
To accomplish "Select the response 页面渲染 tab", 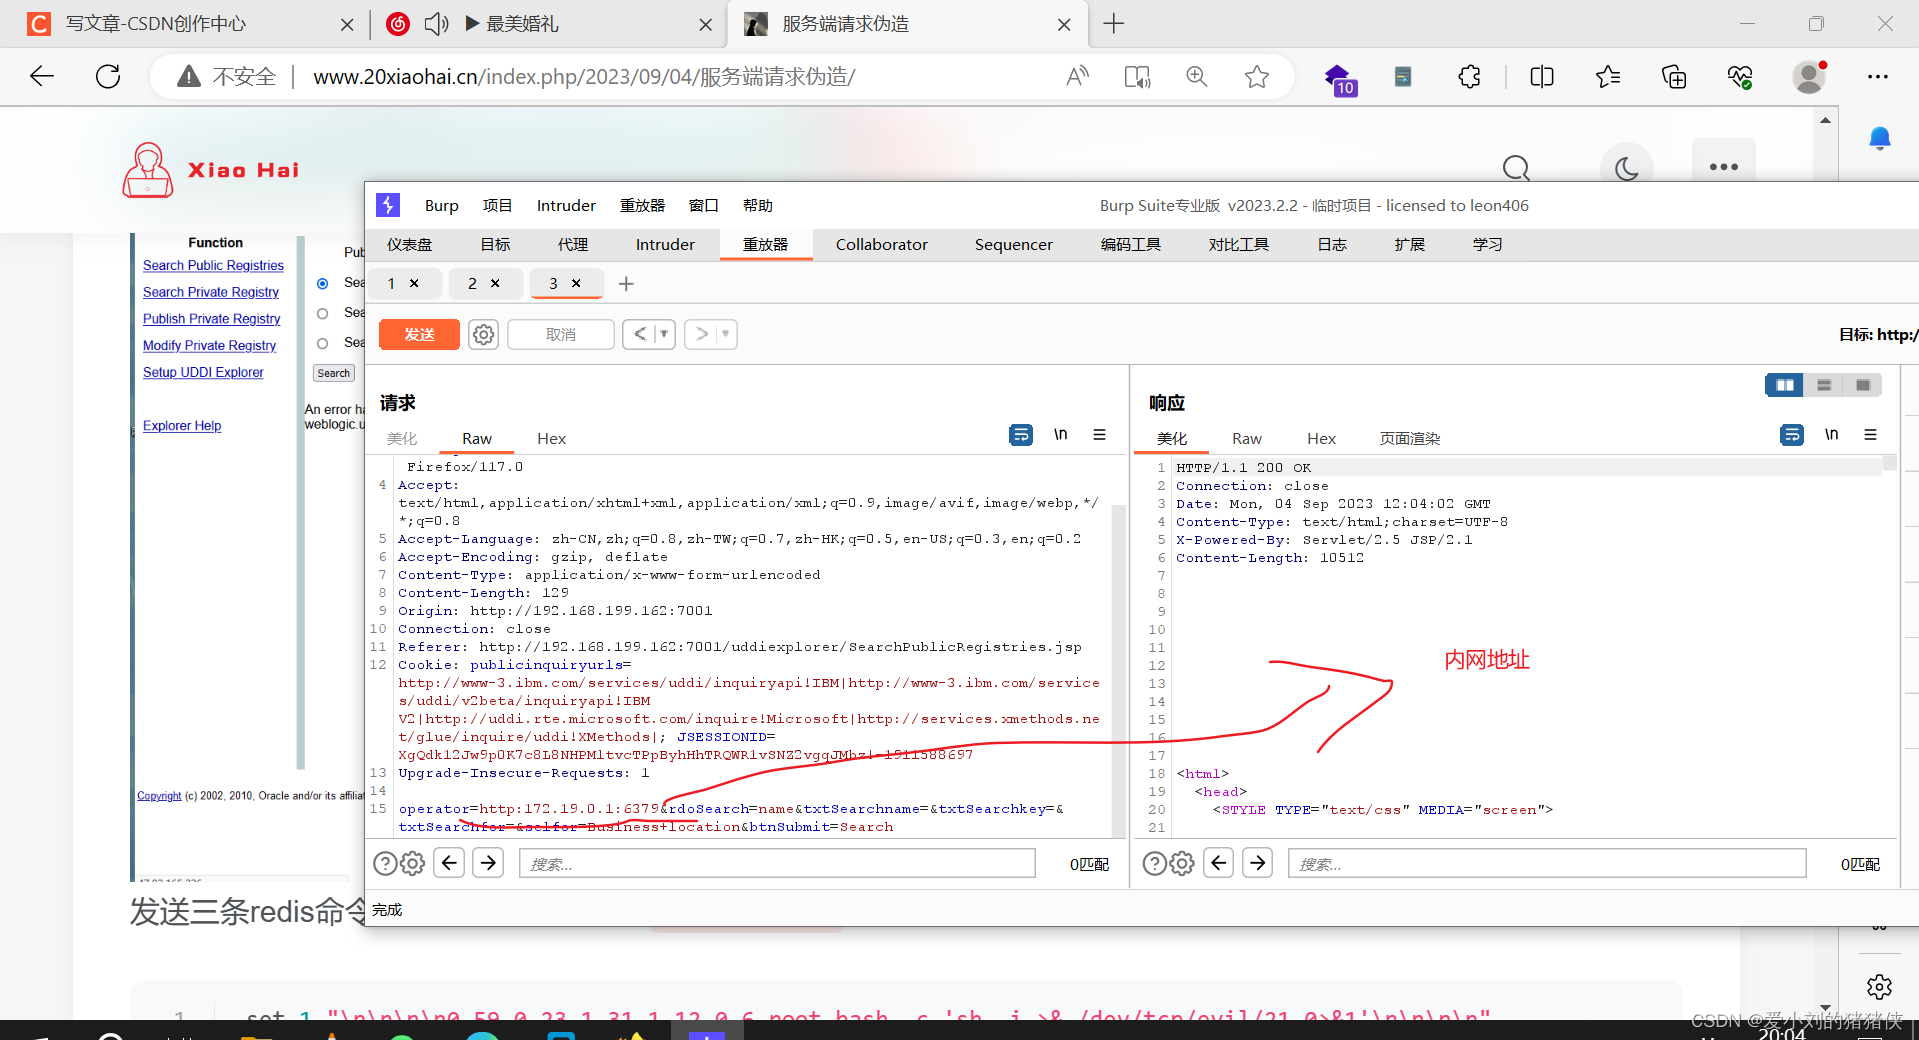I will (1410, 438).
